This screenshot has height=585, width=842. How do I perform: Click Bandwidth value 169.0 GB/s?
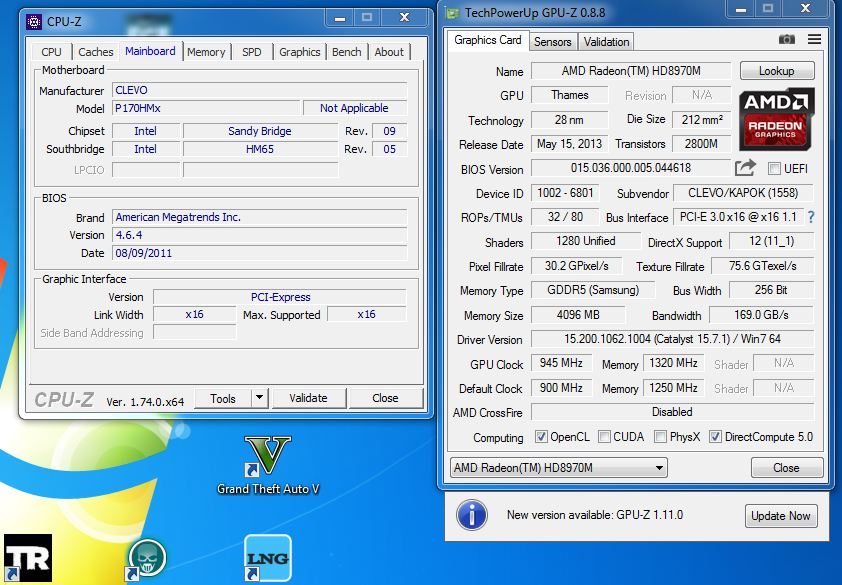761,315
